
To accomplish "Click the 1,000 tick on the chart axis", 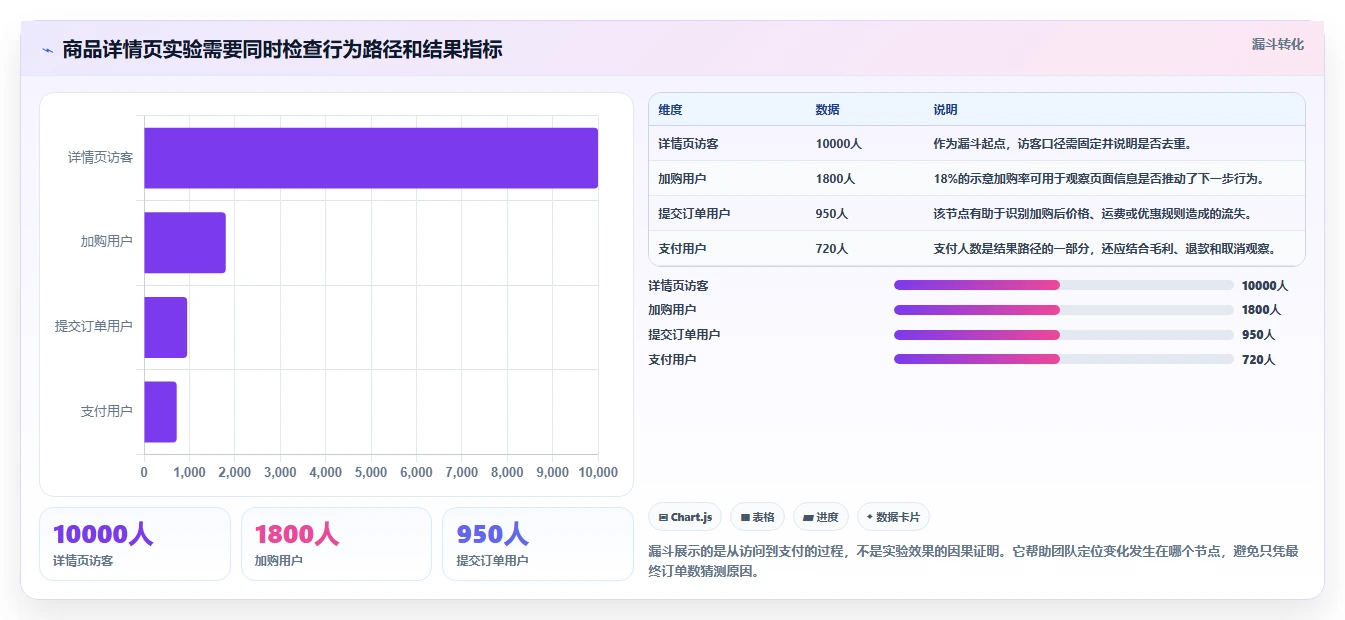I will (x=189, y=472).
